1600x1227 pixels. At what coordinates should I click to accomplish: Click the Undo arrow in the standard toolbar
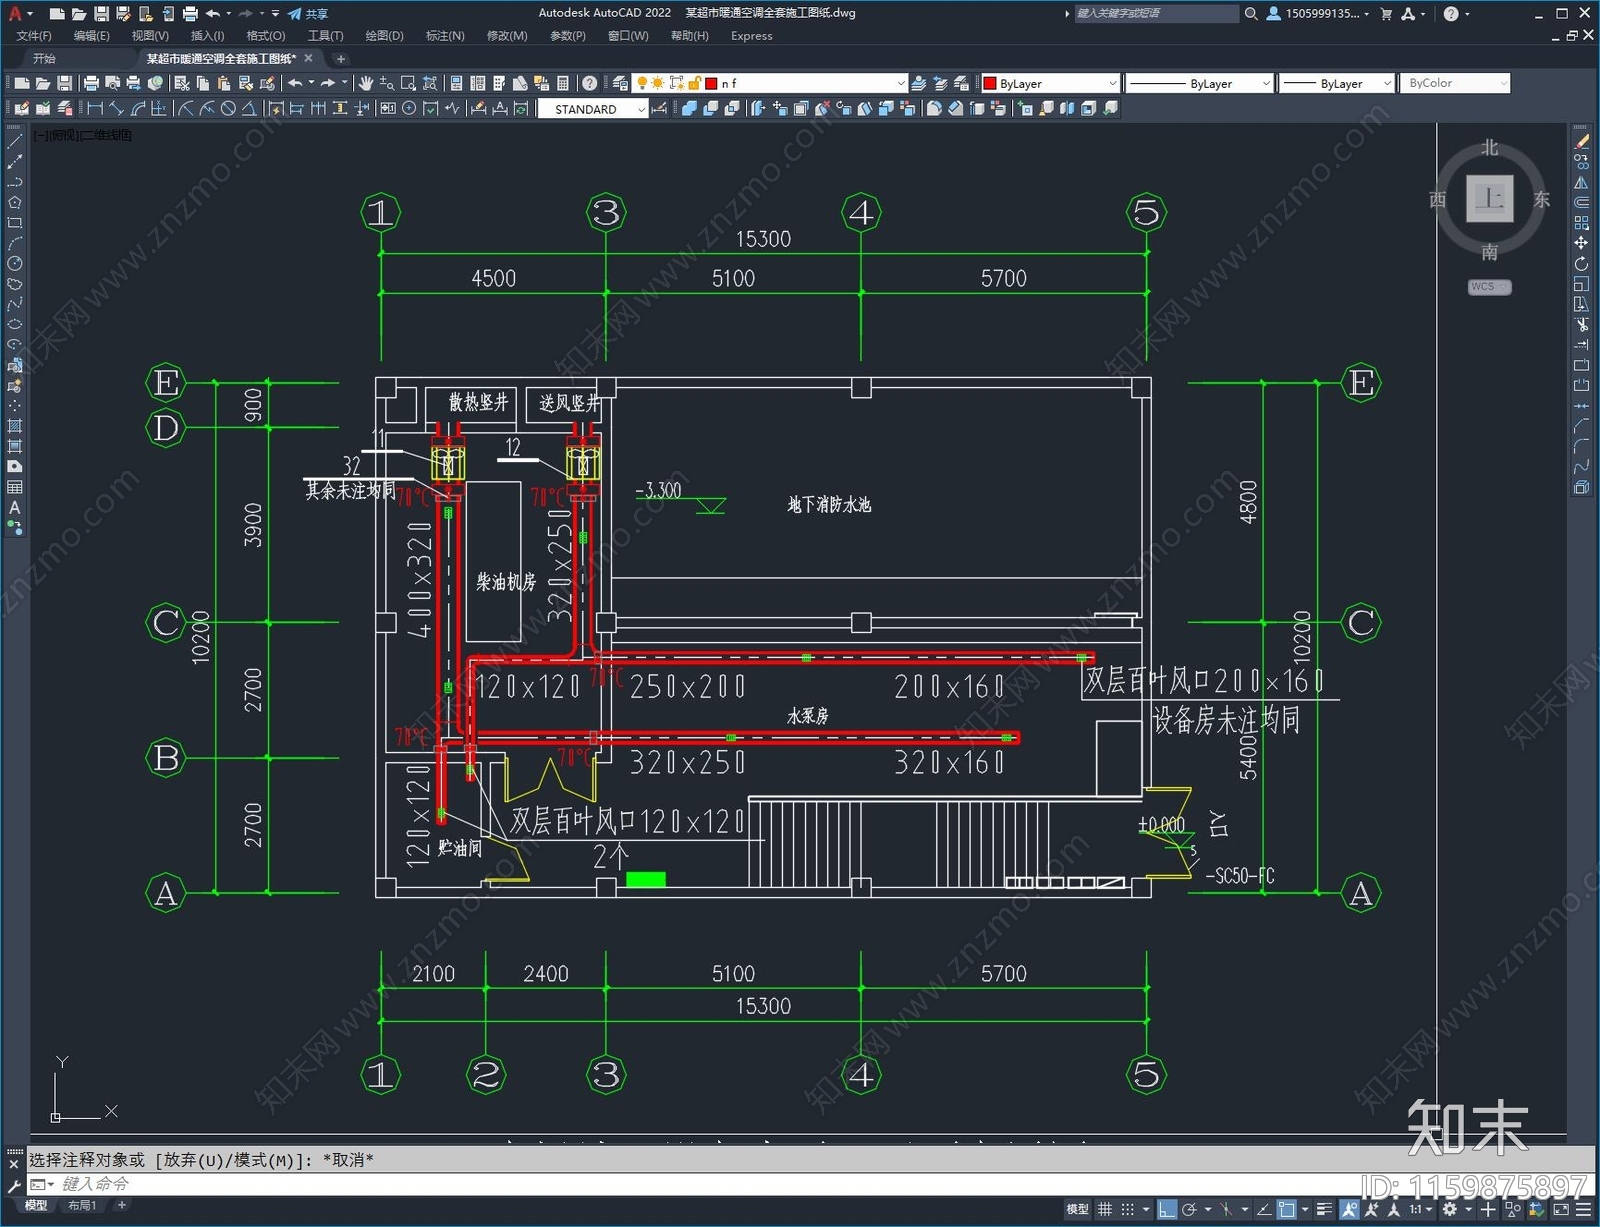click(x=295, y=84)
